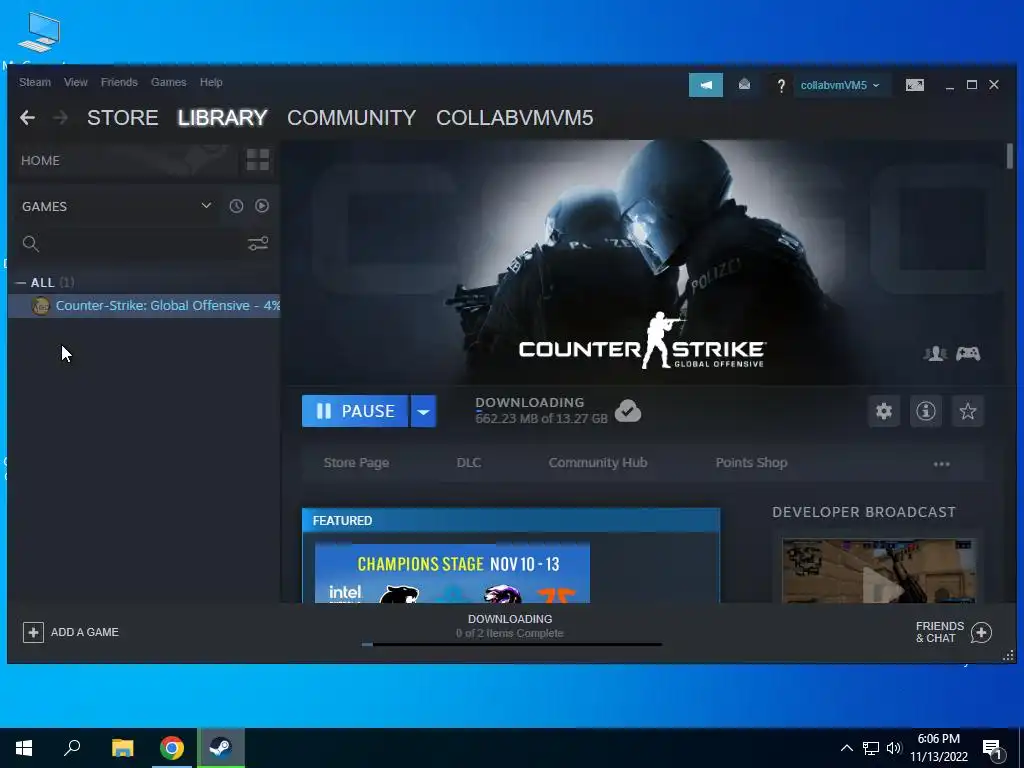Open the collabvmVM5 account dropdown
The image size is (1024, 768).
tap(840, 85)
